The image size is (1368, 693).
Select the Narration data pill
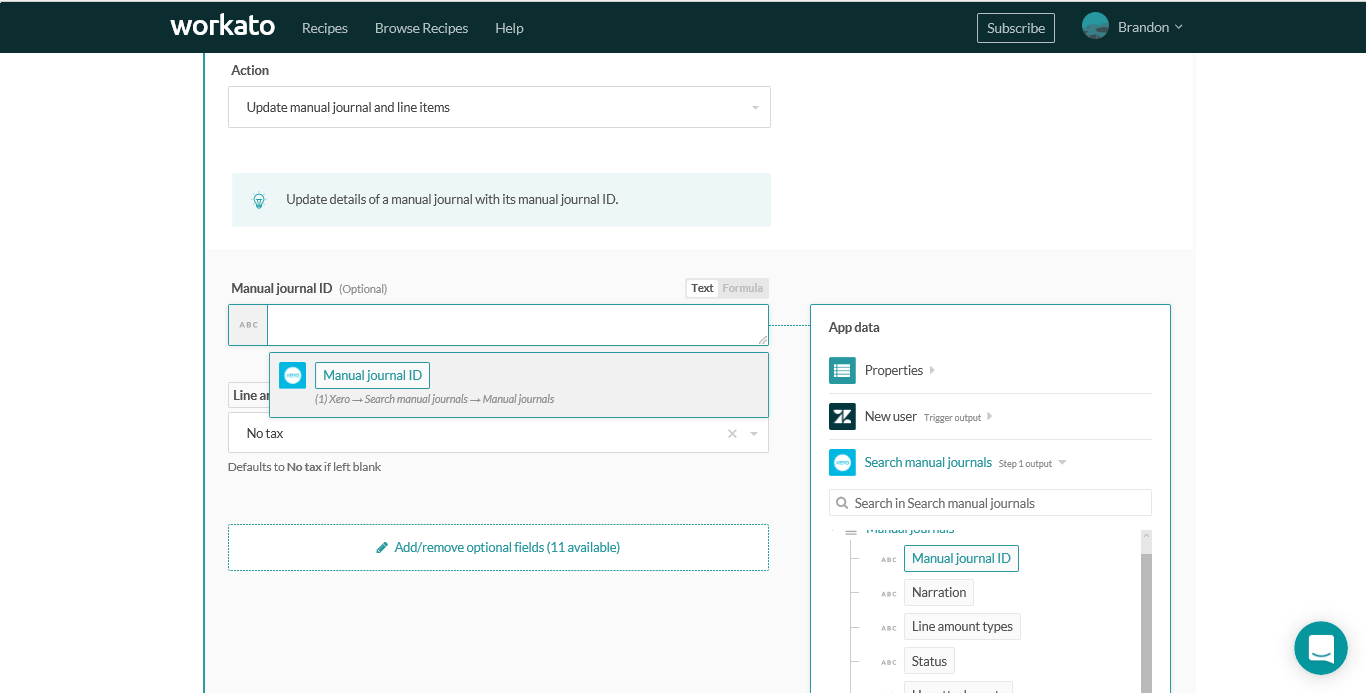pyautogui.click(x=938, y=593)
